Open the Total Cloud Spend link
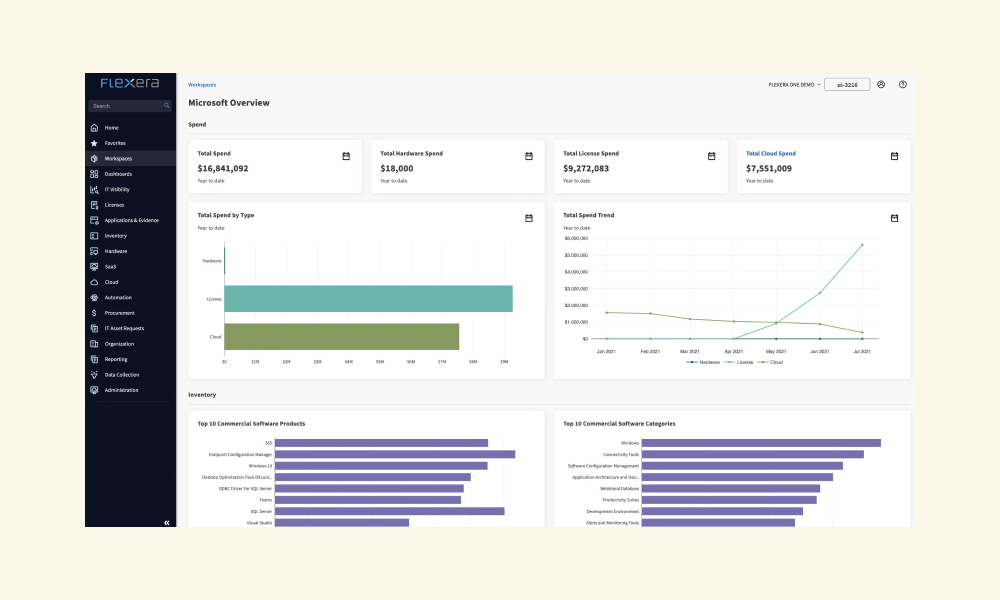This screenshot has height=600, width=1000. pos(770,154)
